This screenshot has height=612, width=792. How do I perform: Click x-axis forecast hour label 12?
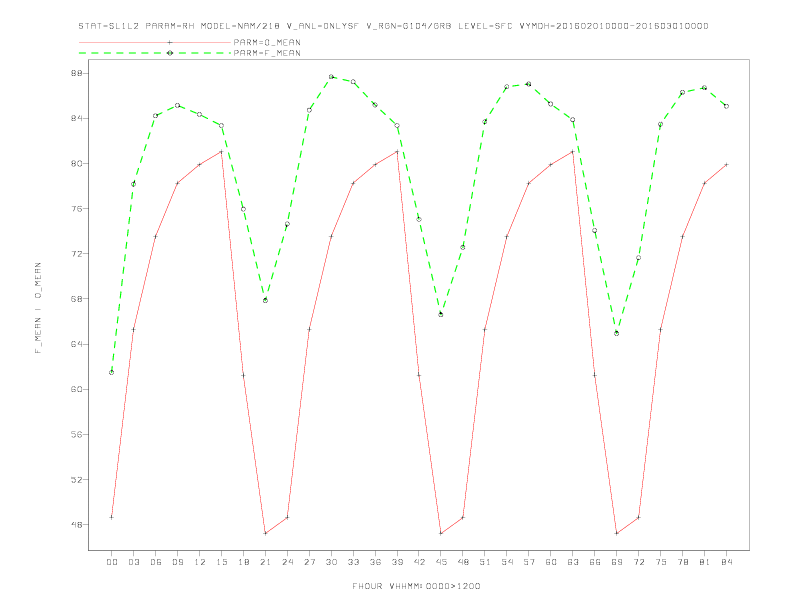(200, 562)
